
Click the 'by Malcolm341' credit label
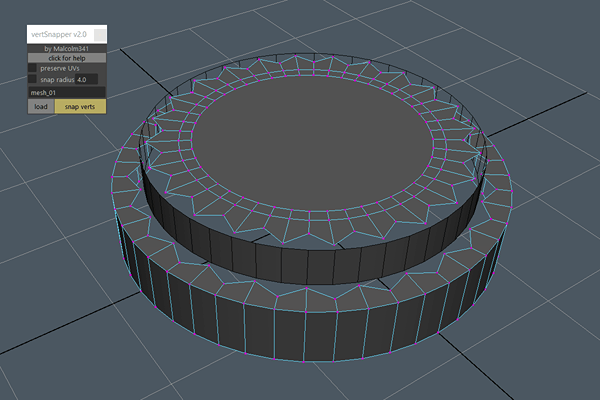click(x=66, y=48)
